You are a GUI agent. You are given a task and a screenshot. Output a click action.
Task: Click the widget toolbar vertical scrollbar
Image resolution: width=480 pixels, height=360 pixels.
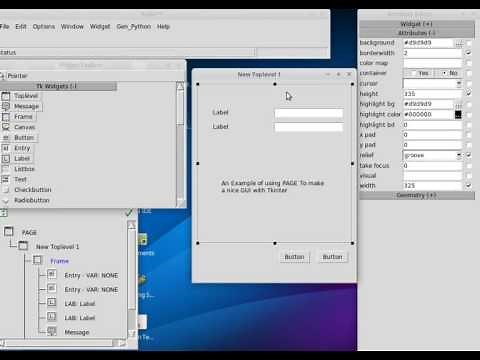pos(180,145)
